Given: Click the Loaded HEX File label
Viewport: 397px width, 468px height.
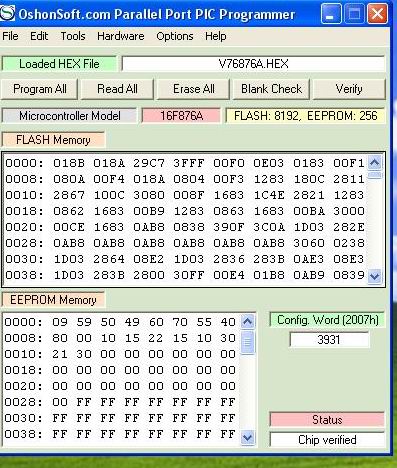Looking at the screenshot, I should [59, 64].
